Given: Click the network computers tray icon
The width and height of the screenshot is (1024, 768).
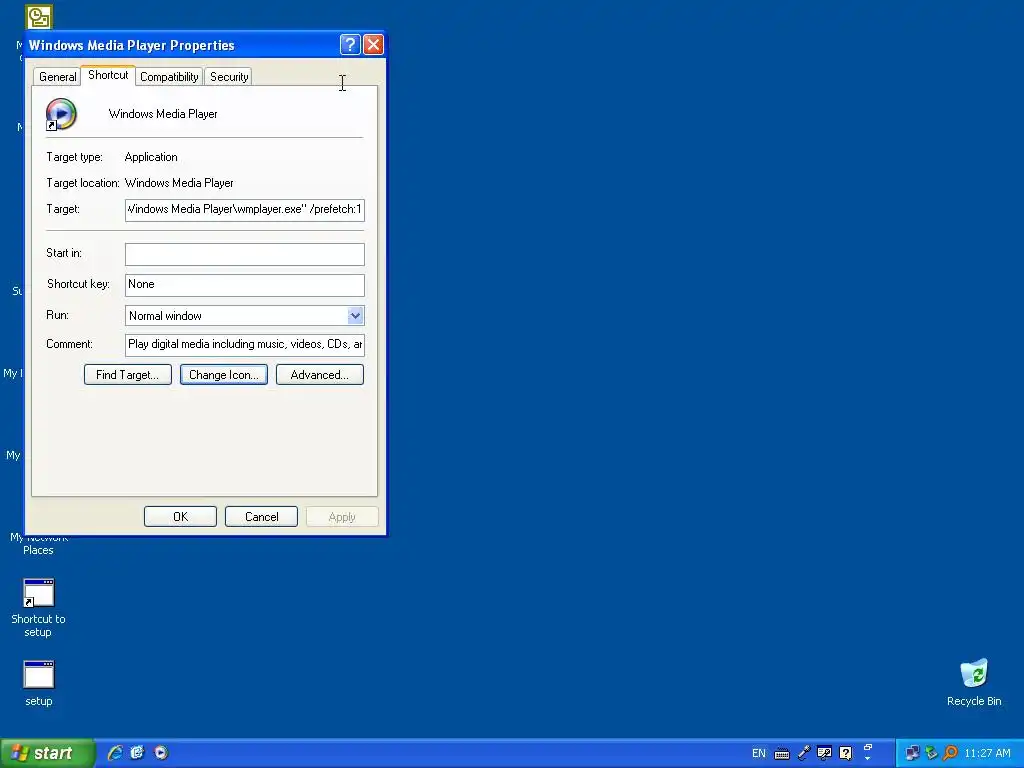Looking at the screenshot, I should coord(912,754).
